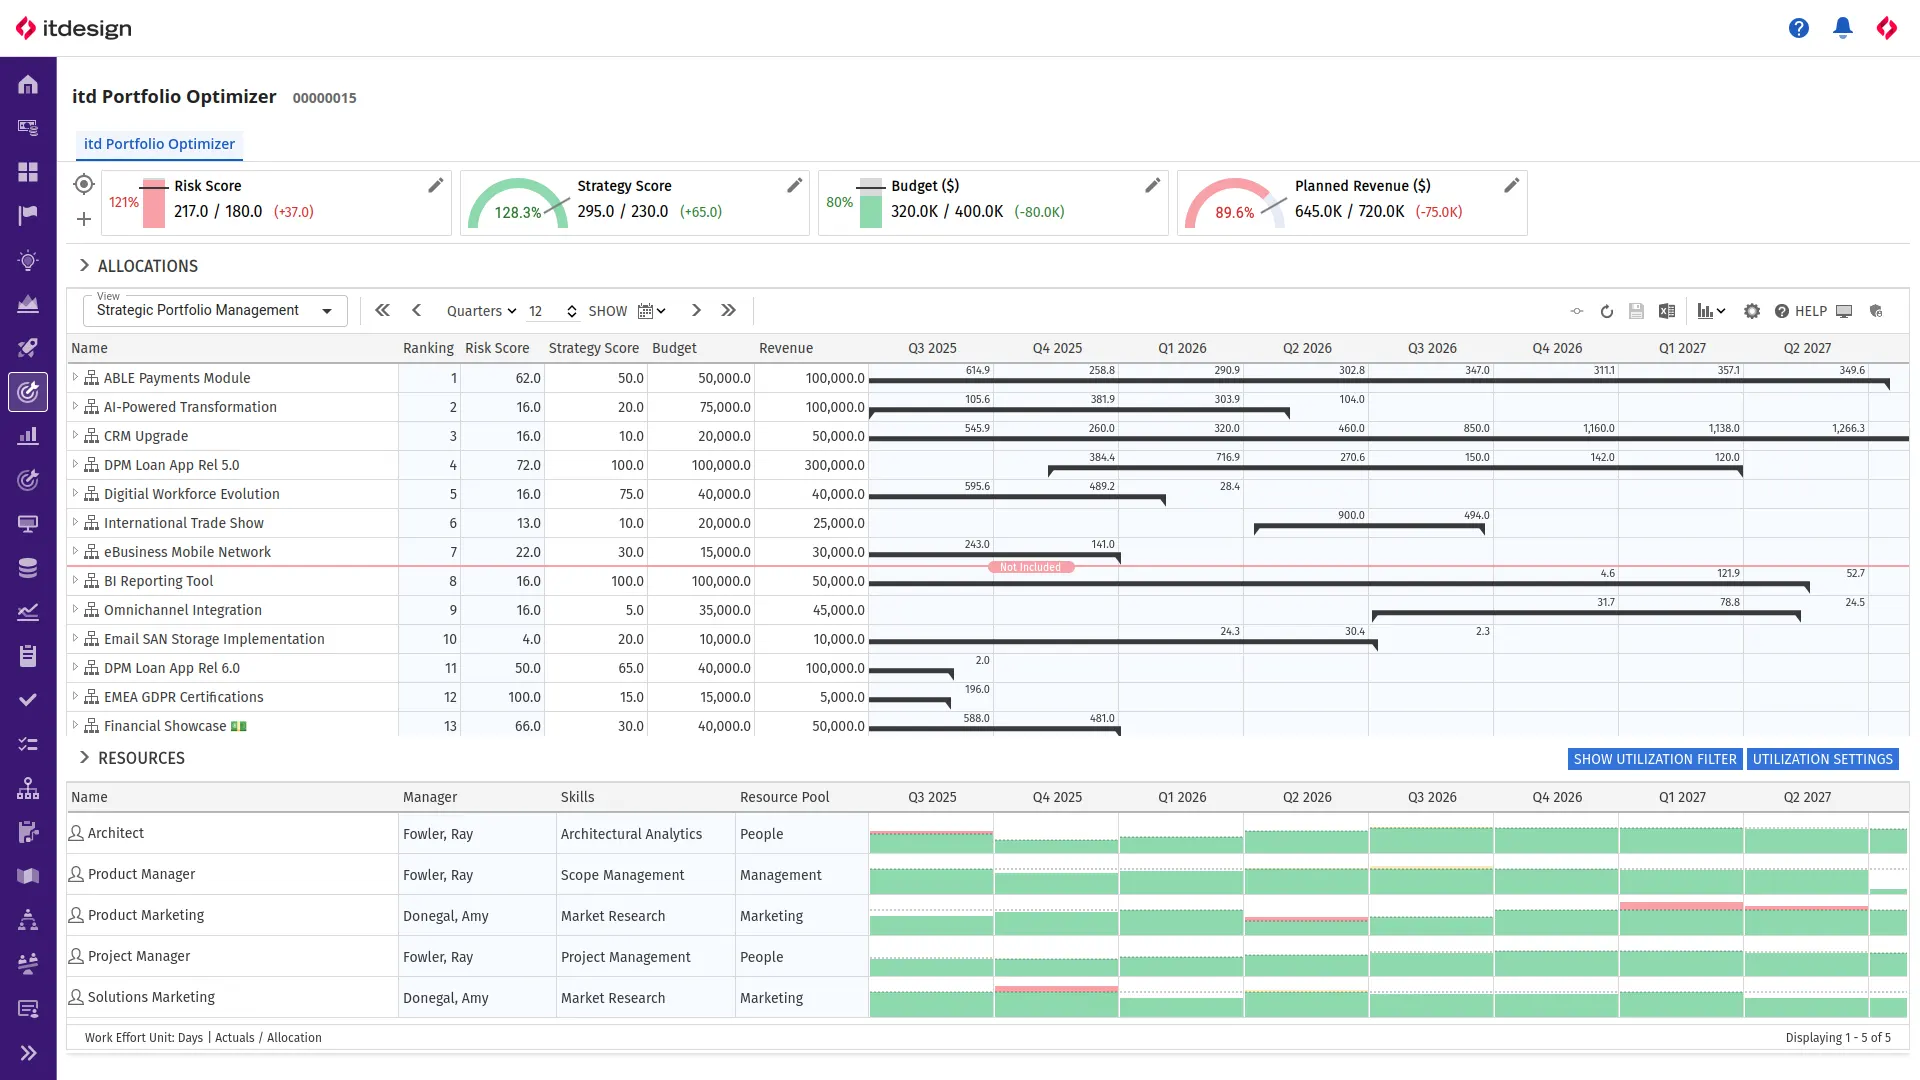Image resolution: width=1920 pixels, height=1080 pixels.
Task: Open the clipboard icon in sidebar
Action: coord(28,656)
